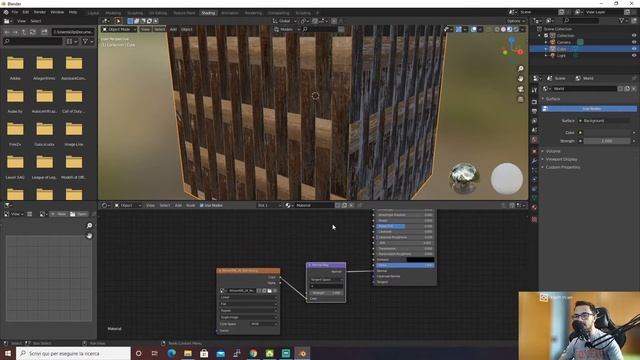The image size is (640, 360).
Task: Click the file browser path field
Action: tap(73, 32)
